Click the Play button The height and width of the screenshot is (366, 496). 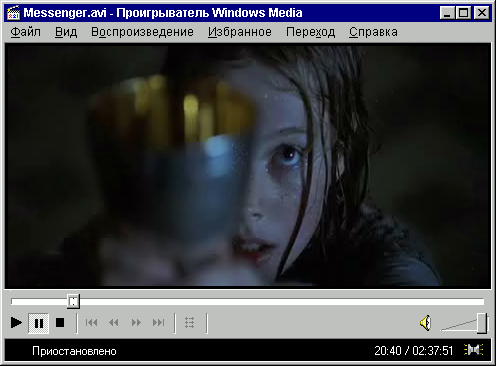click(x=16, y=323)
